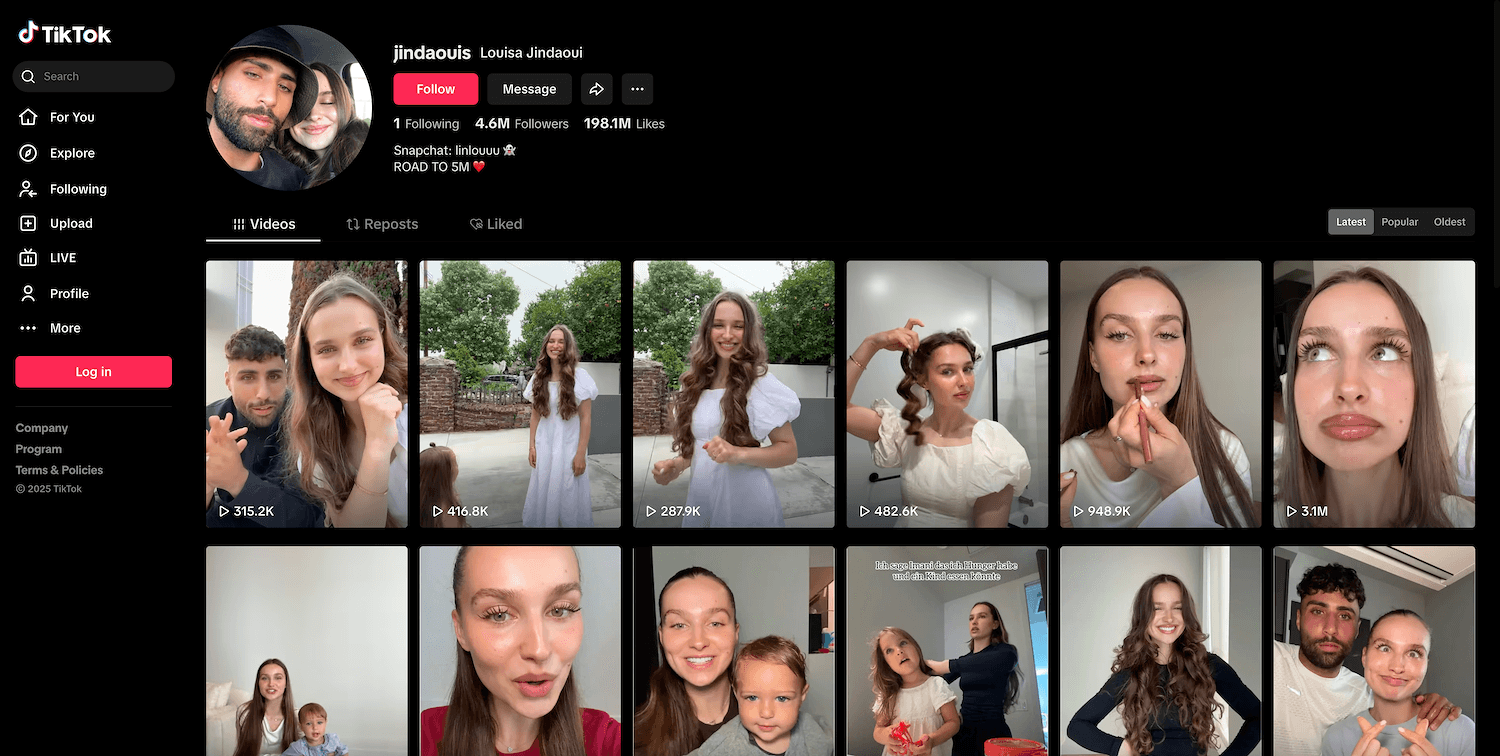Sort videos by Oldest
This screenshot has height=756, width=1500.
pos(1449,222)
